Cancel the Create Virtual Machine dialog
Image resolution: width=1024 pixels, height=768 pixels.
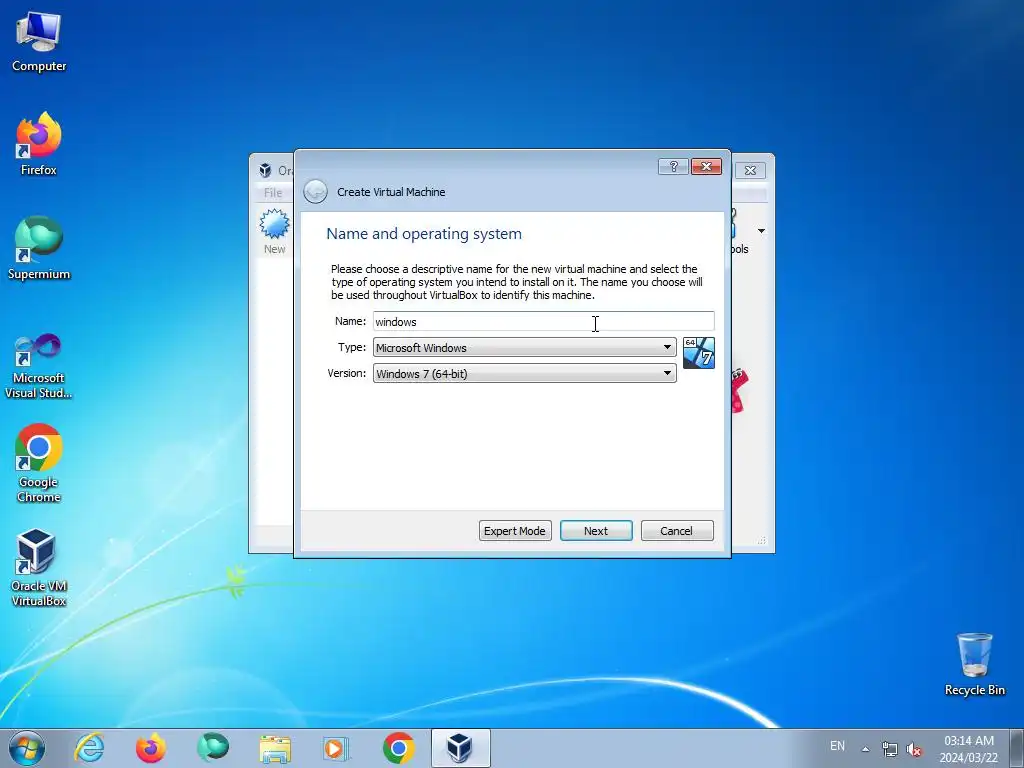pos(677,531)
